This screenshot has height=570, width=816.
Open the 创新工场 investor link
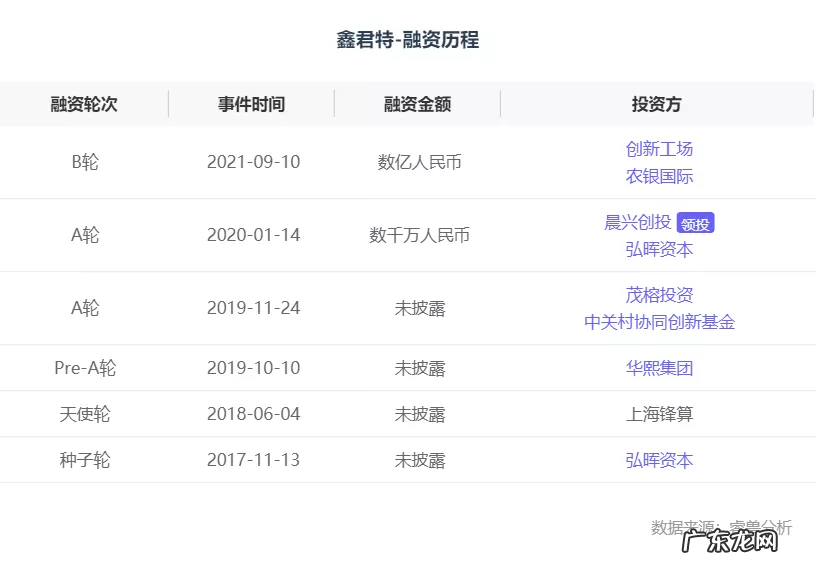point(659,149)
